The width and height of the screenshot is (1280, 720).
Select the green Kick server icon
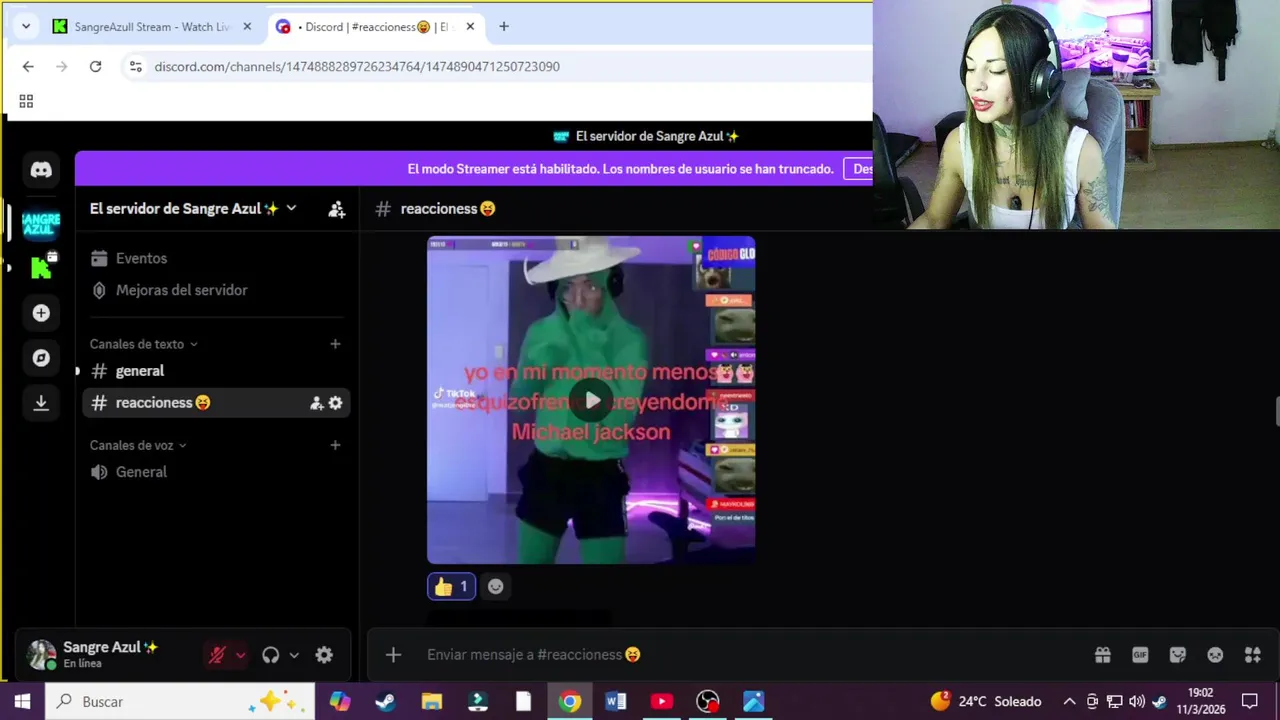coord(41,267)
